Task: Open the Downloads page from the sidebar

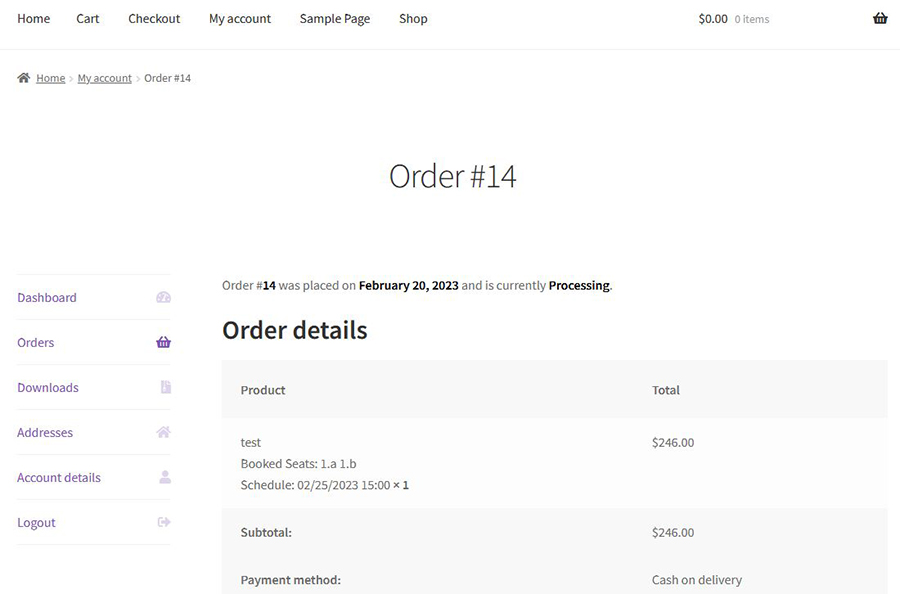Action: pos(47,387)
